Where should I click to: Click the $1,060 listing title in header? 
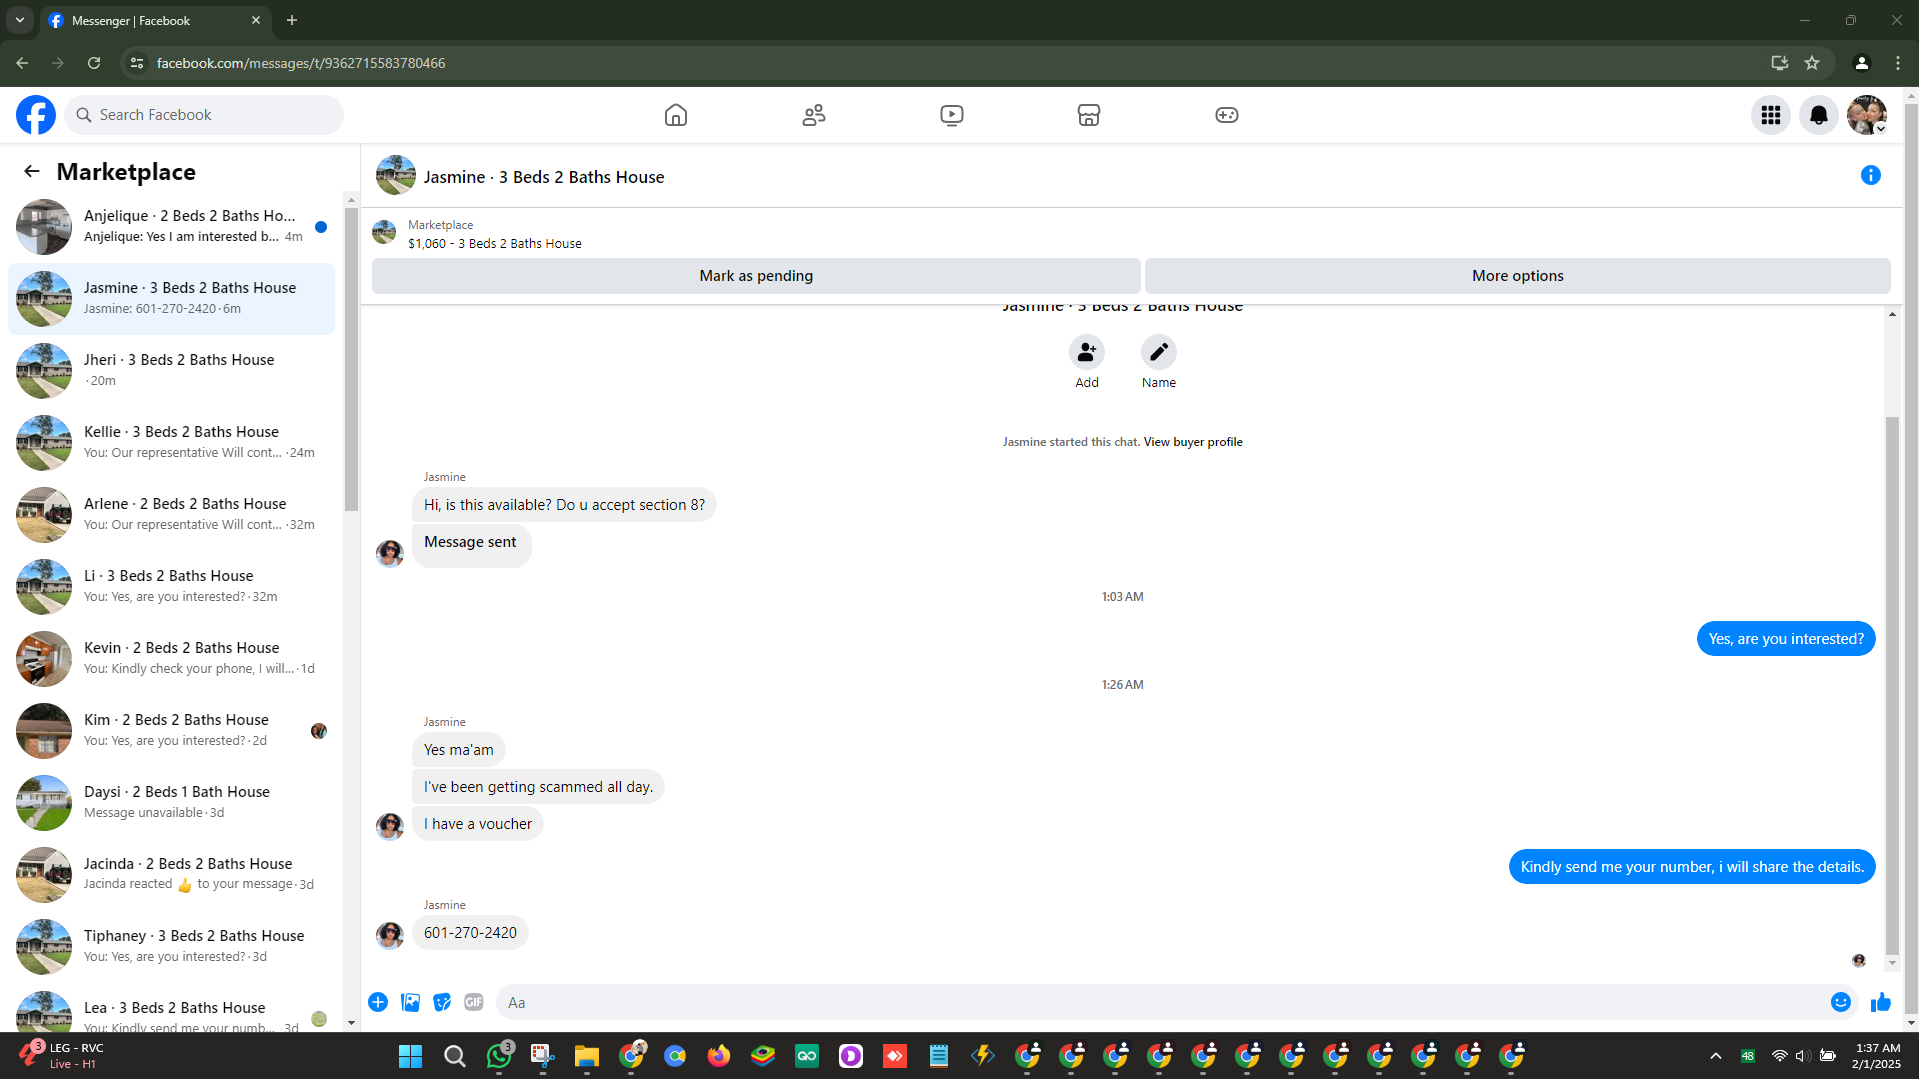click(494, 244)
